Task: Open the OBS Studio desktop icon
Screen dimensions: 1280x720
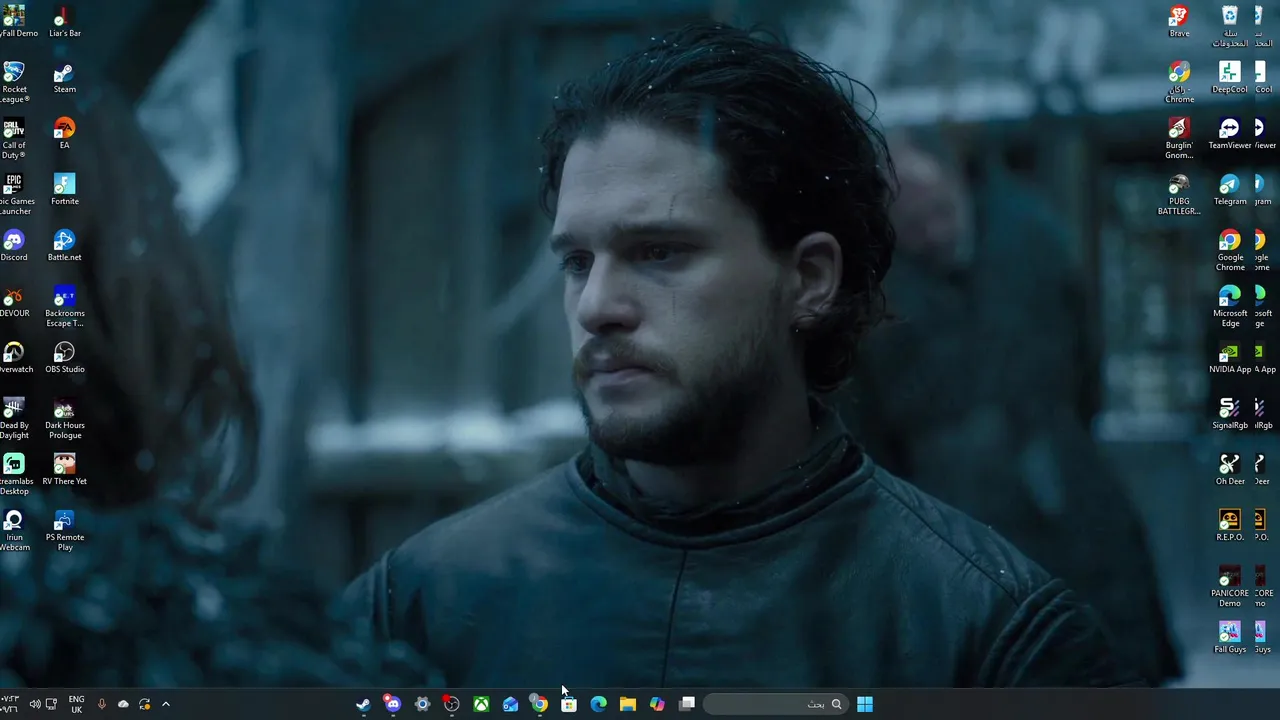Action: click(64, 358)
